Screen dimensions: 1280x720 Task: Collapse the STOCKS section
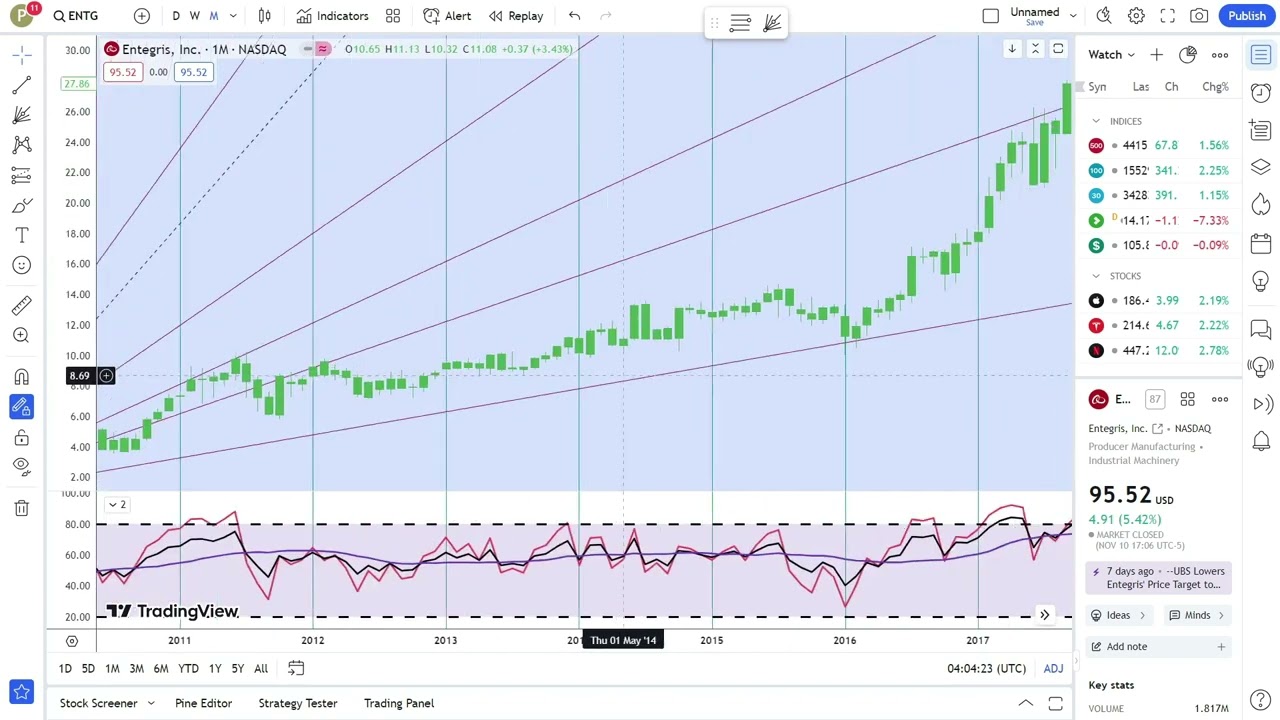tap(1096, 276)
